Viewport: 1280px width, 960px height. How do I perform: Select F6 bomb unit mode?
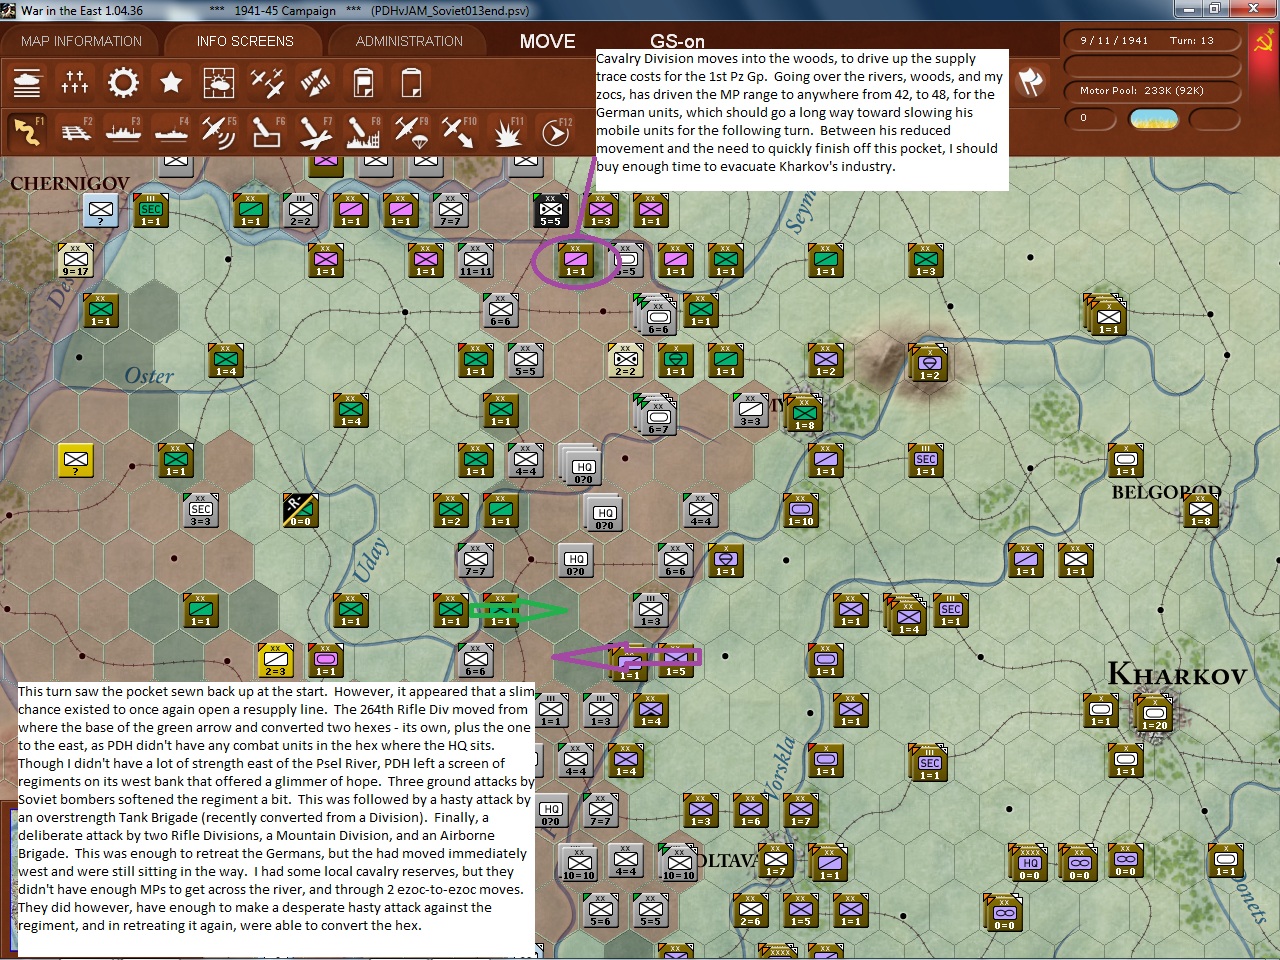click(x=267, y=131)
